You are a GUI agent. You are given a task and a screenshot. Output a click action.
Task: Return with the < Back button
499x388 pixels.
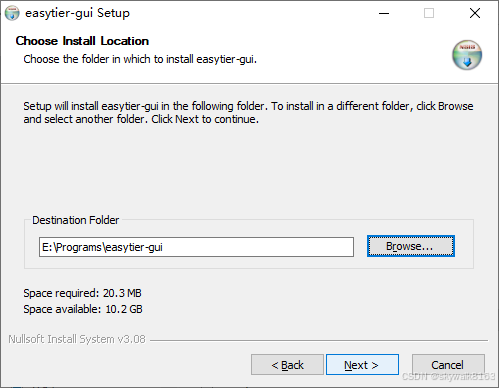[287, 365]
